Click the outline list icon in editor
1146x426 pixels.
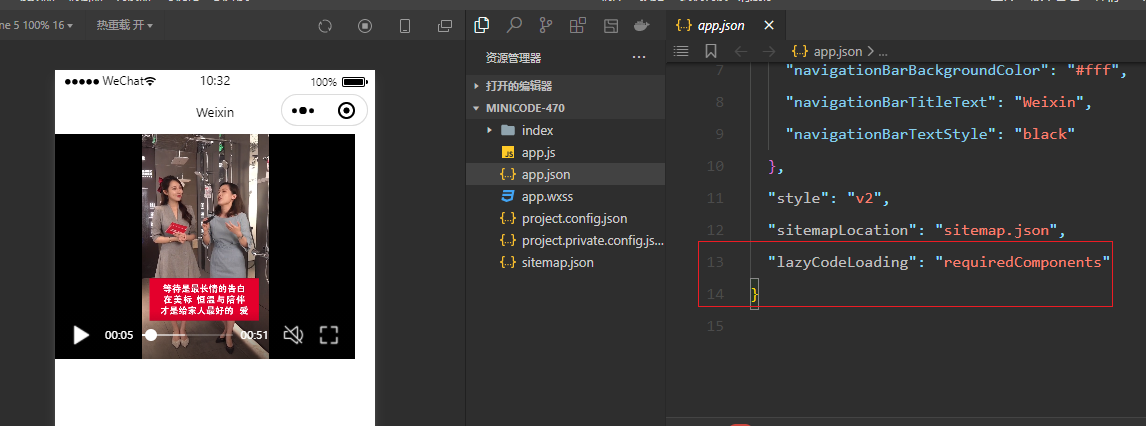(681, 51)
